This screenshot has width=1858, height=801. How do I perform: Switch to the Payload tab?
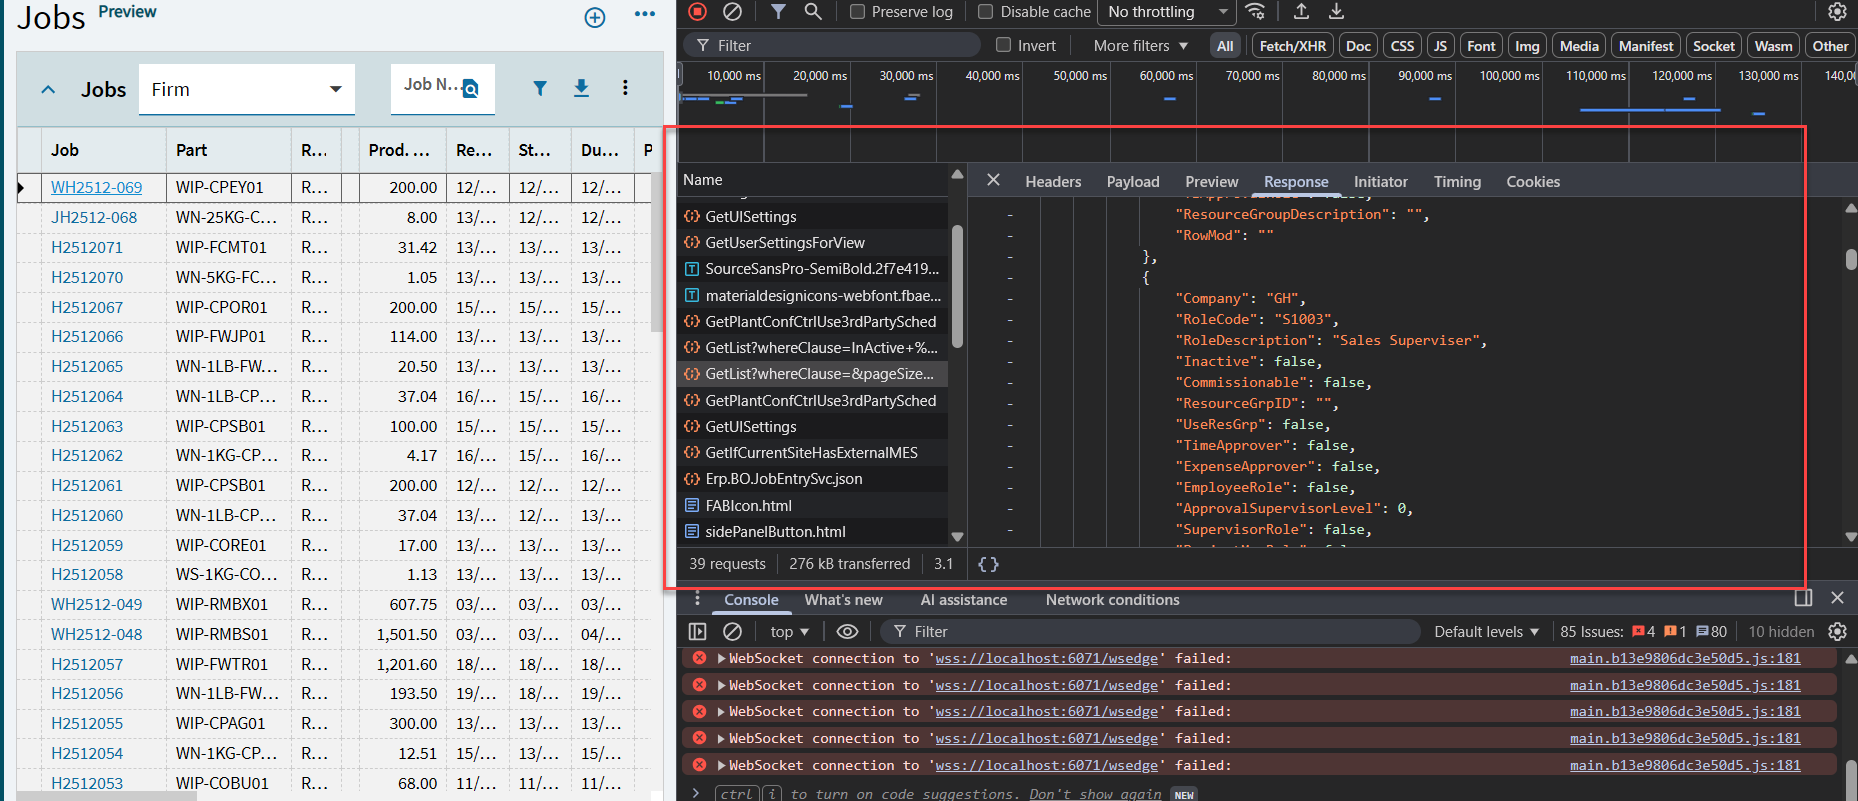1132,182
